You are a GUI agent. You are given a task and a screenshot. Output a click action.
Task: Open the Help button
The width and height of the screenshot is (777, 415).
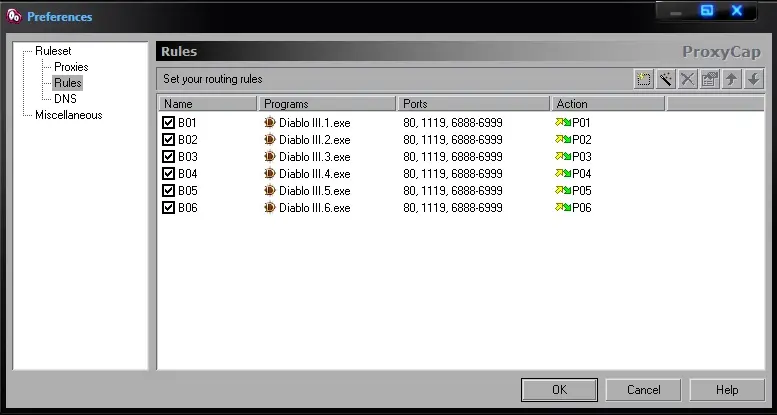[x=727, y=390]
